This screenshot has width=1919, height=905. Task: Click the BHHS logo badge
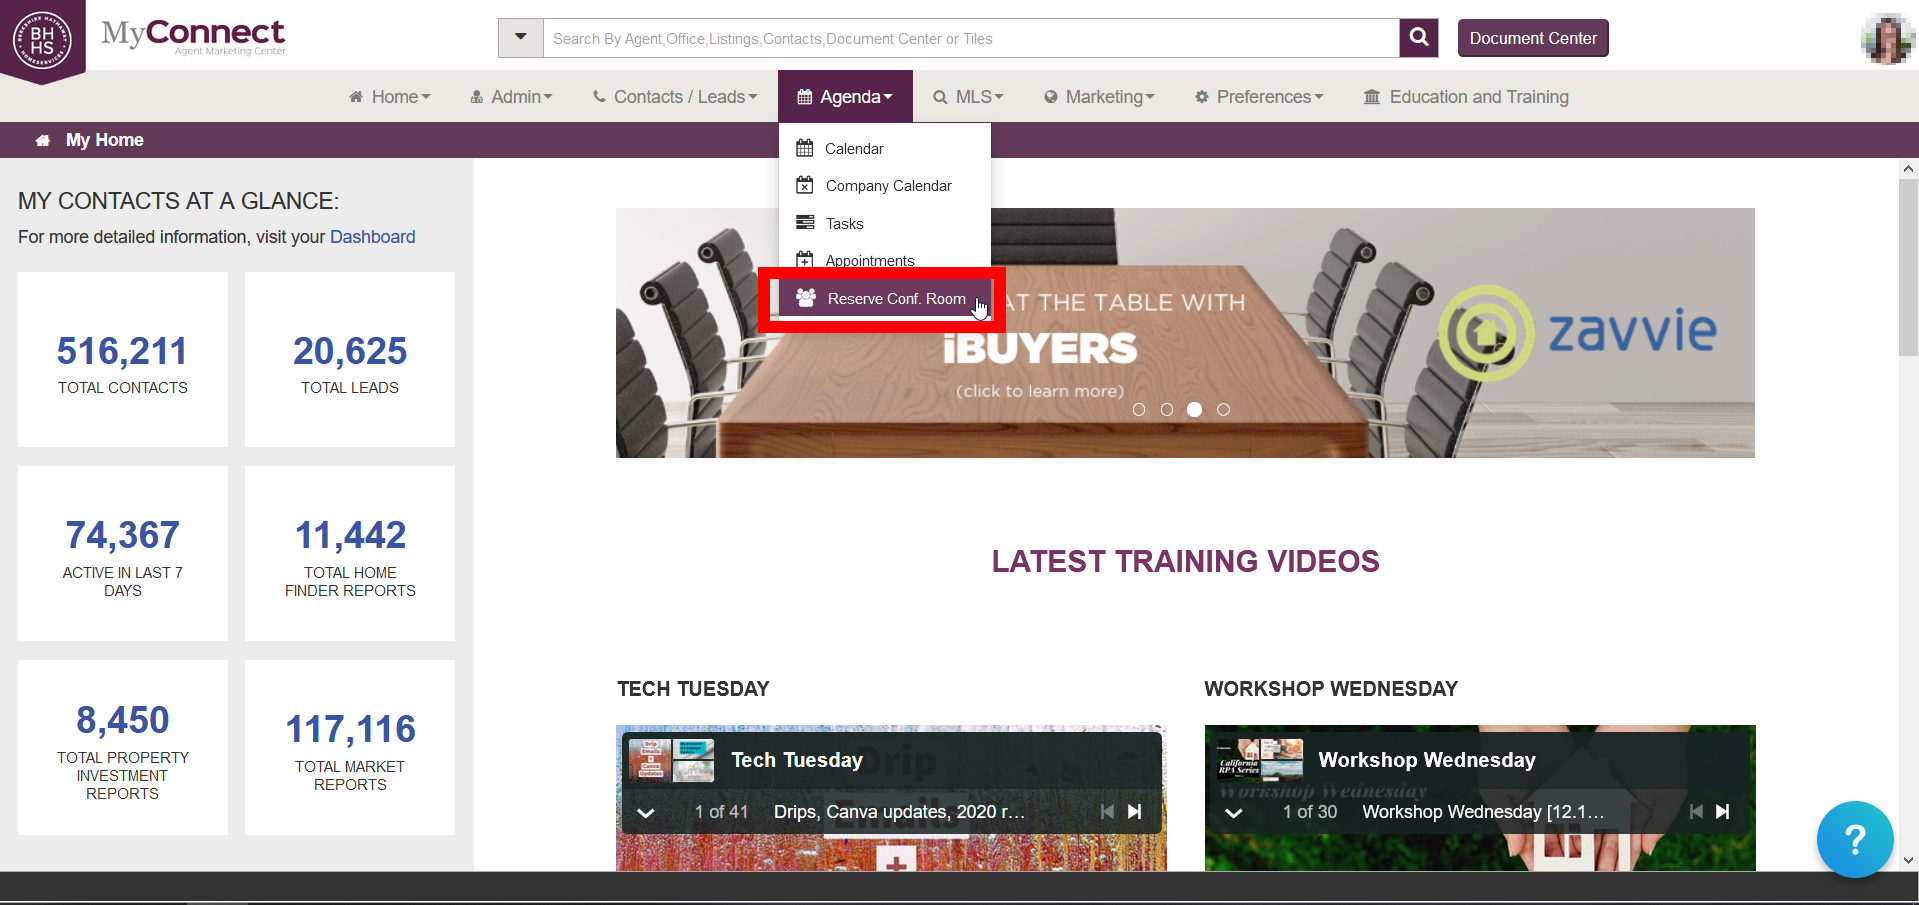coord(42,41)
